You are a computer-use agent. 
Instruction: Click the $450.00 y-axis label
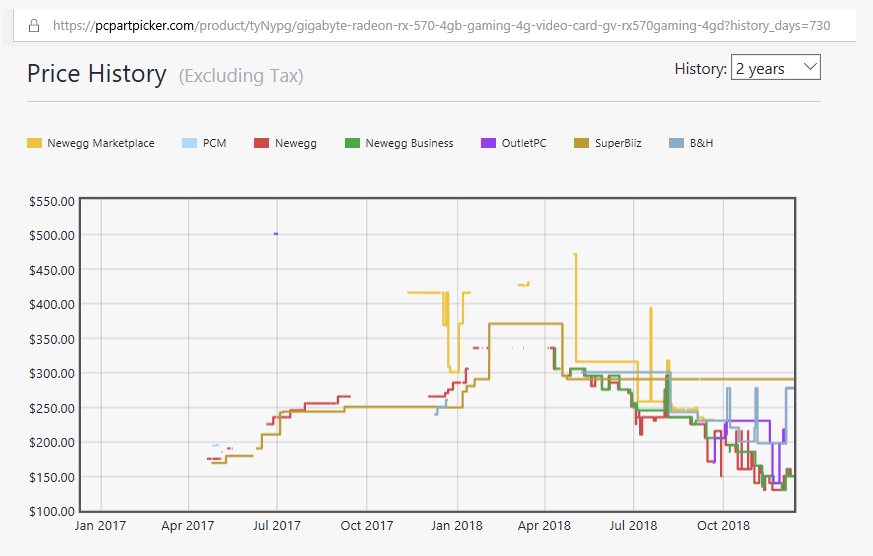click(52, 270)
